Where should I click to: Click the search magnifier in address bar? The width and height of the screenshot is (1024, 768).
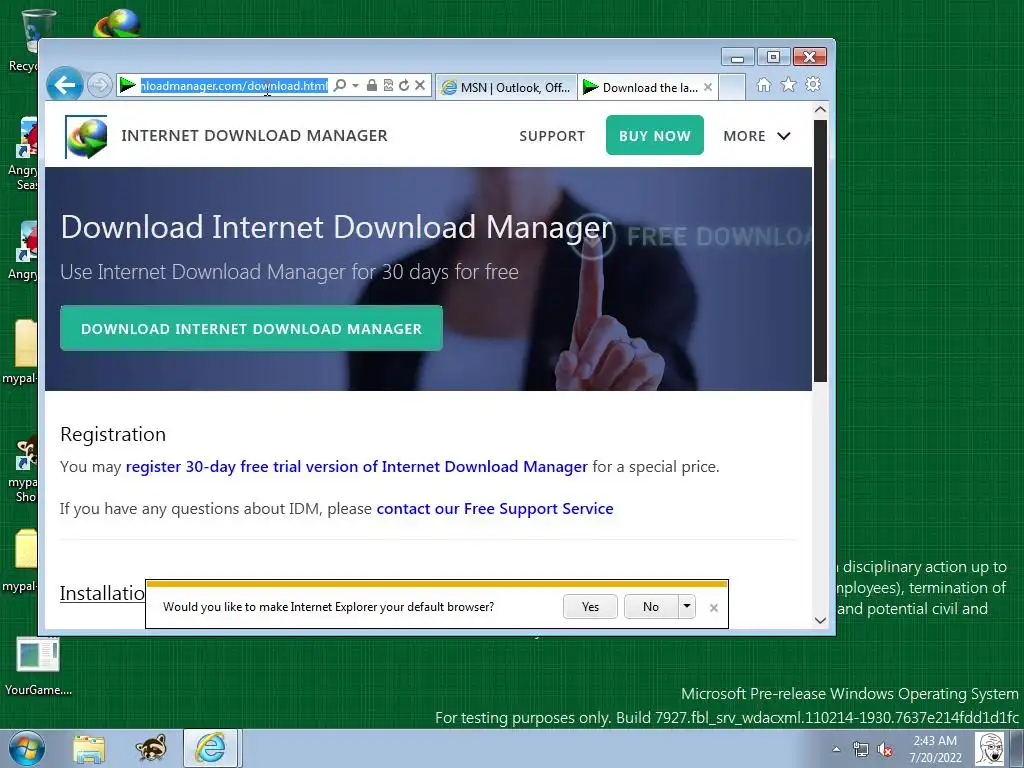click(340, 86)
